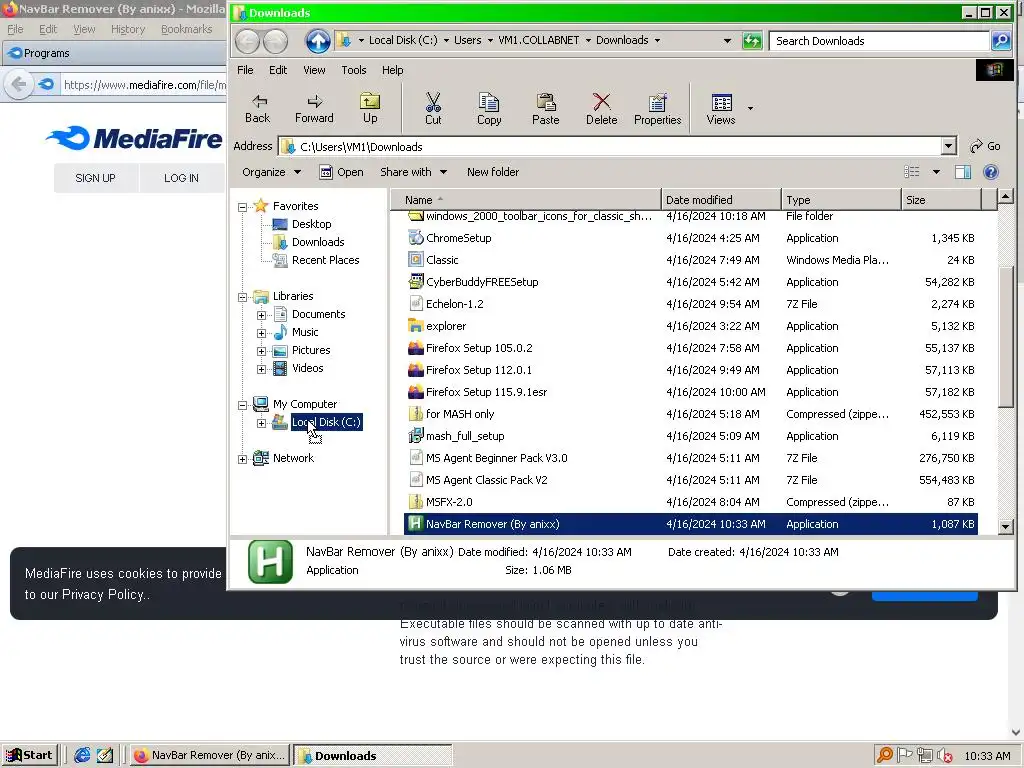Open Internet Explorer from quick launch
This screenshot has width=1024, height=768.
click(x=82, y=756)
